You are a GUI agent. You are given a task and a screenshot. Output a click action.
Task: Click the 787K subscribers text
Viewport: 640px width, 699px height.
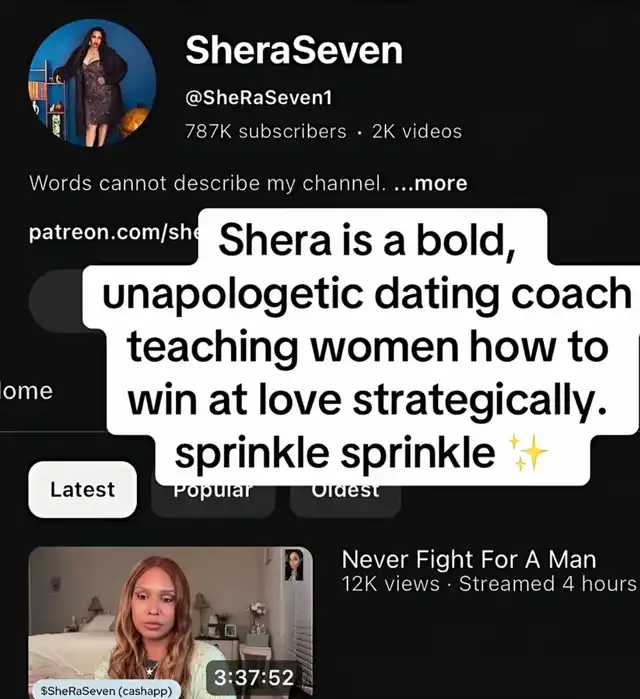pos(266,132)
